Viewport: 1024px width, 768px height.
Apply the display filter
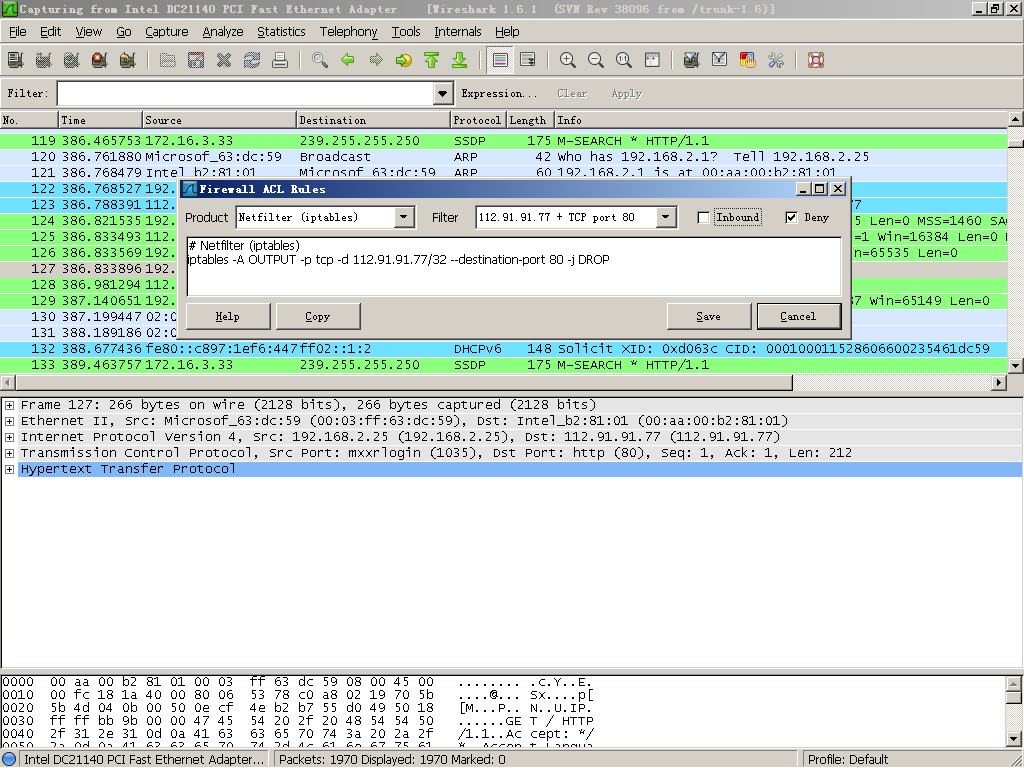coord(627,93)
